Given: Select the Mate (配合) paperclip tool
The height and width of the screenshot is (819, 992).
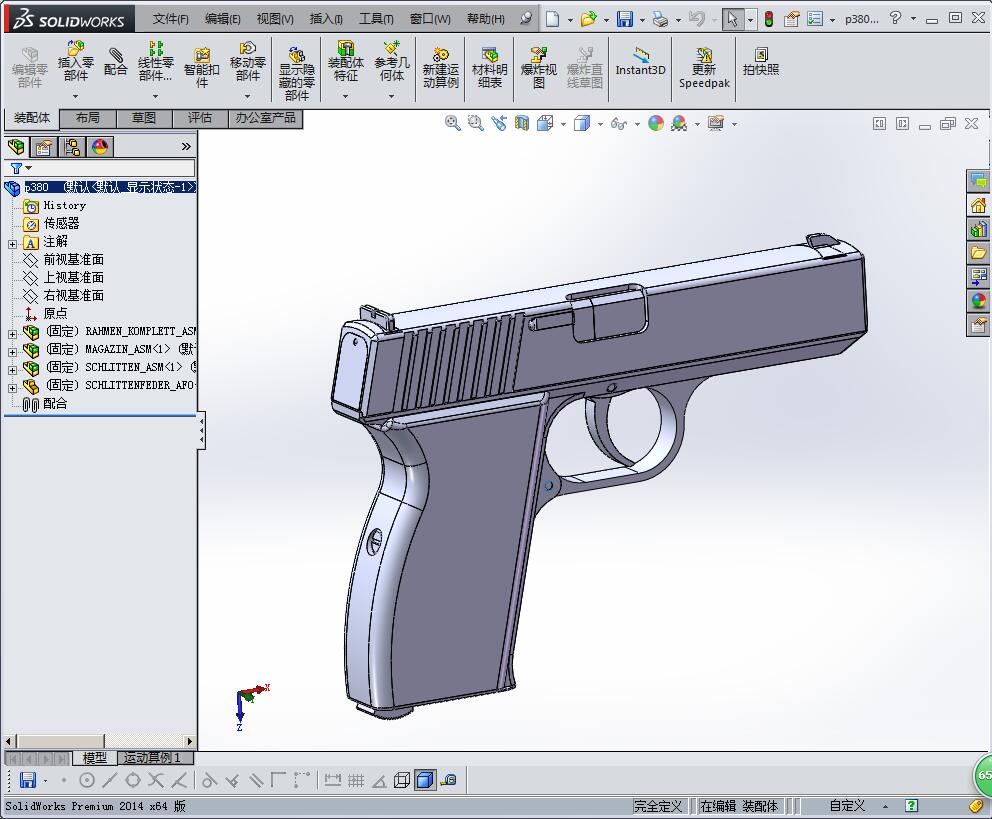Looking at the screenshot, I should click(115, 61).
